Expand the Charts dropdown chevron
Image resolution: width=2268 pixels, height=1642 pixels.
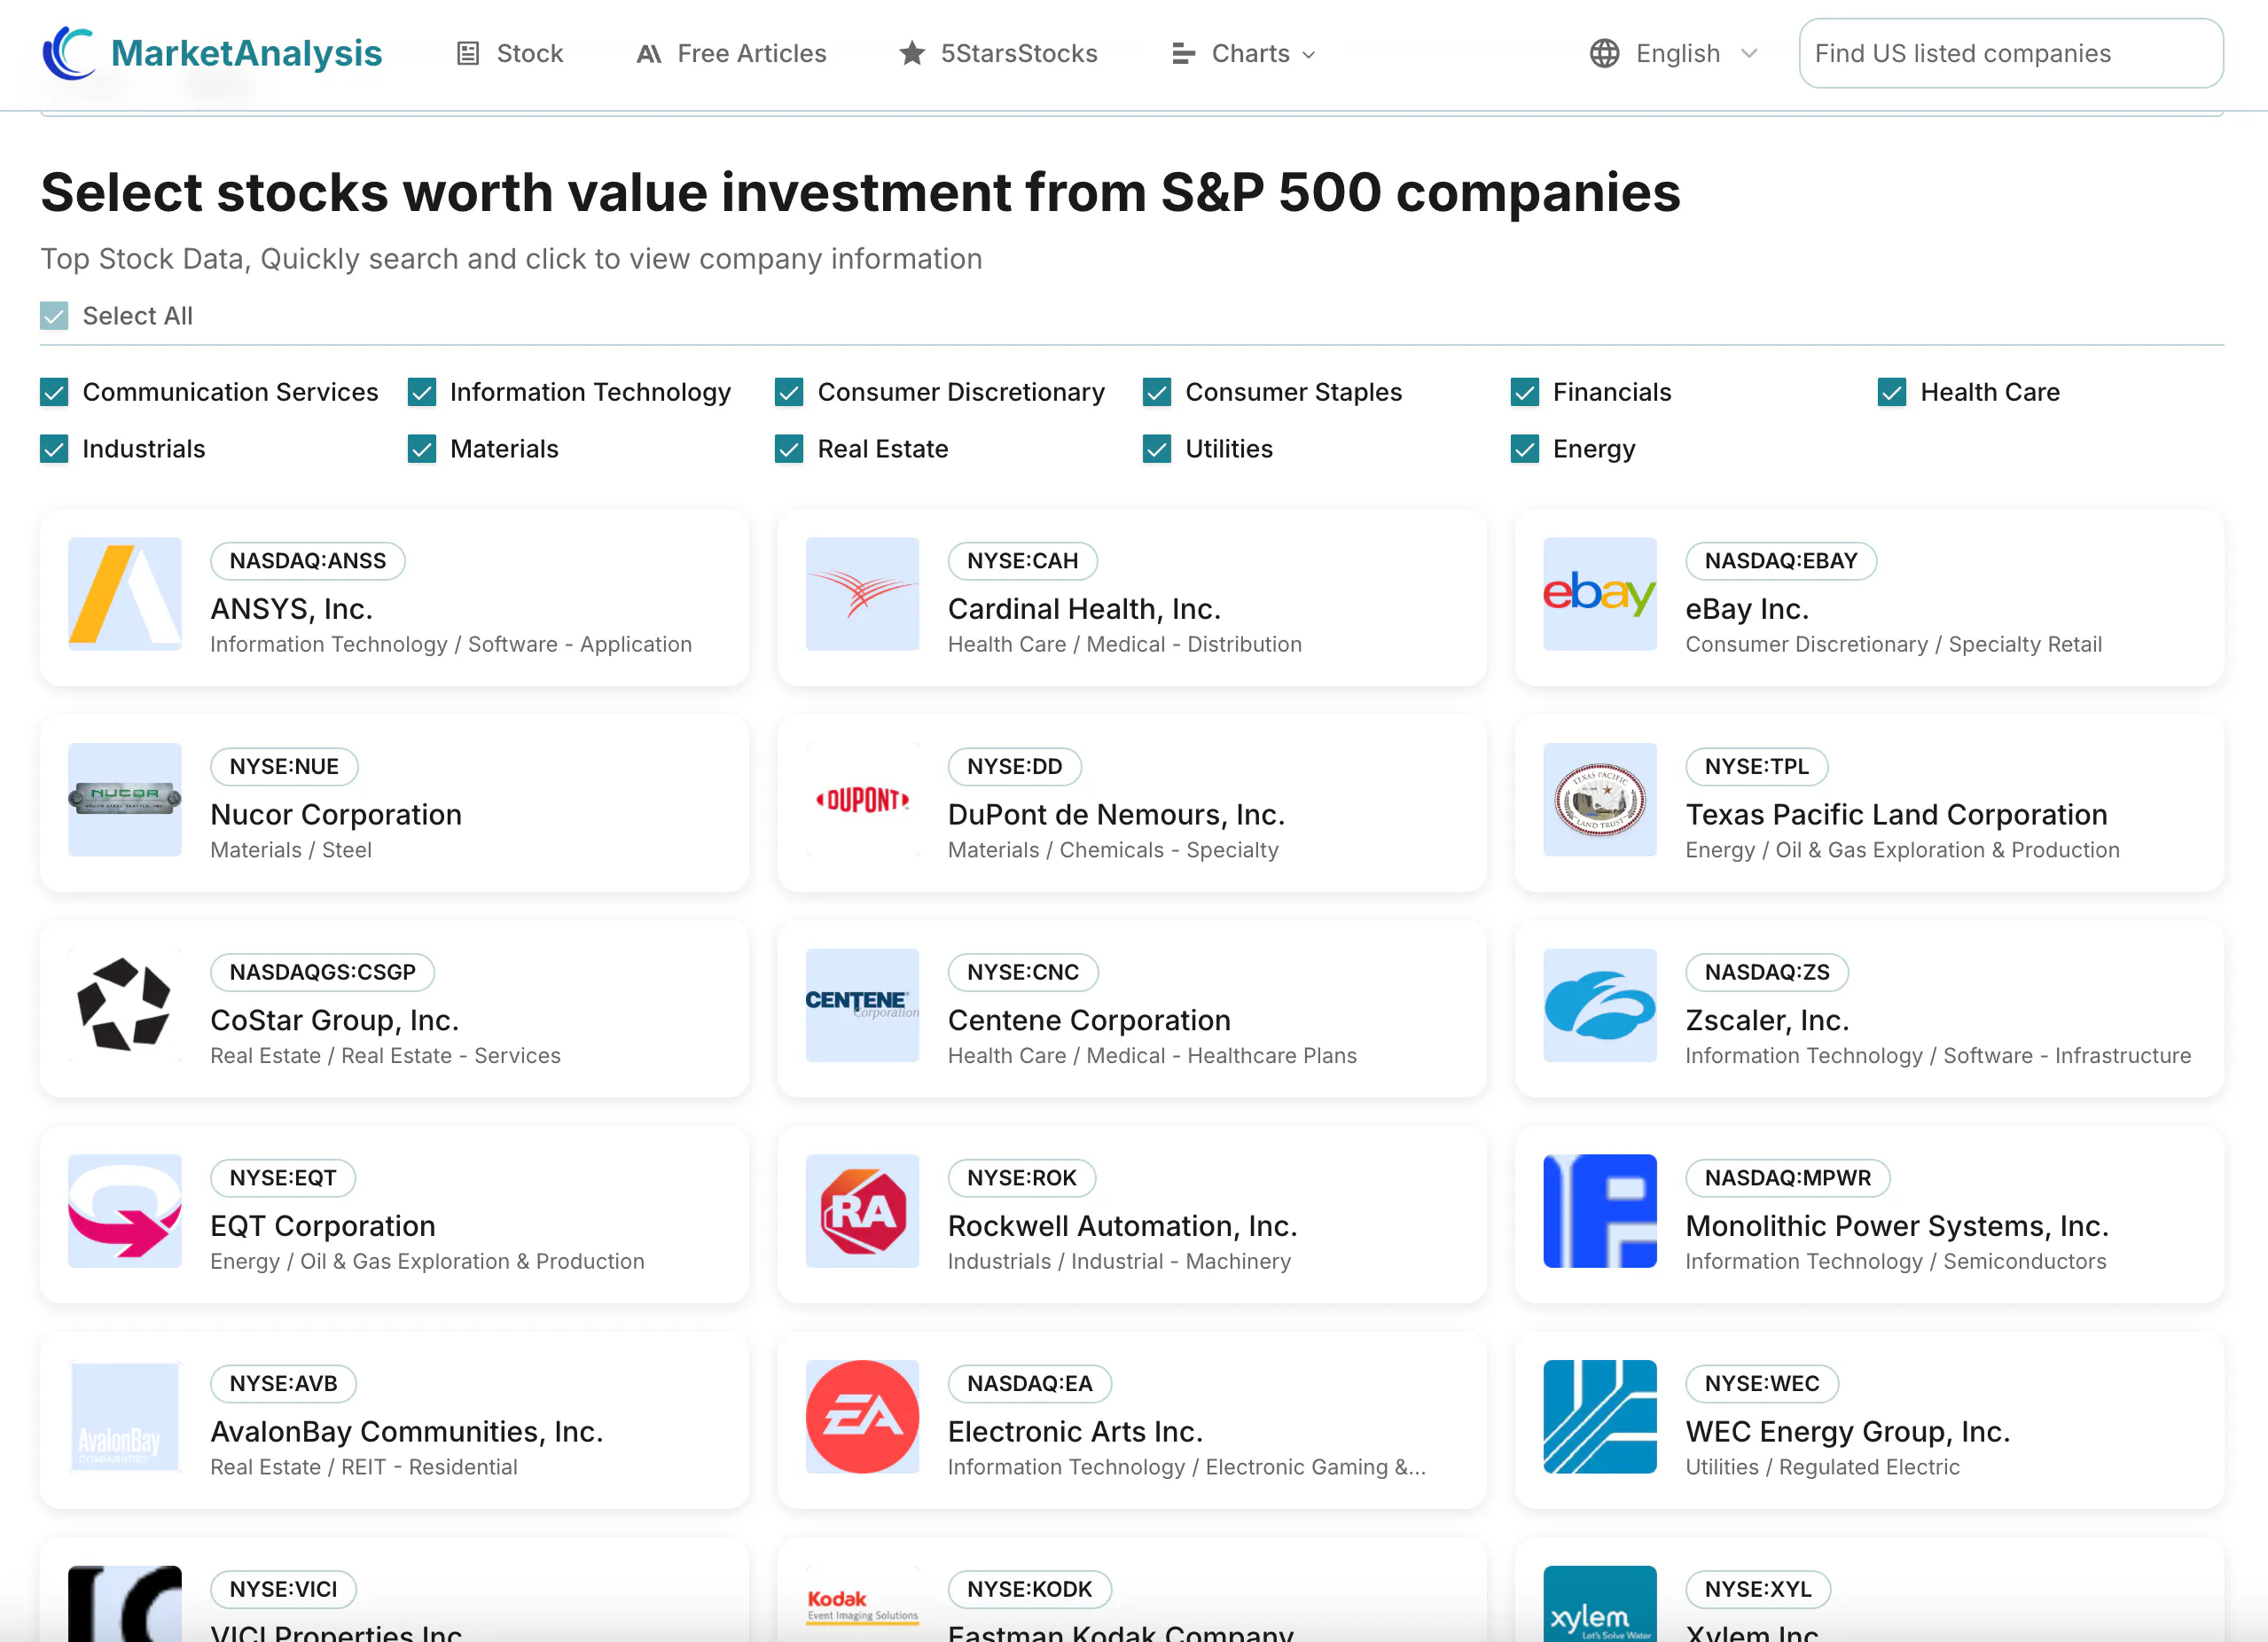click(x=1309, y=55)
